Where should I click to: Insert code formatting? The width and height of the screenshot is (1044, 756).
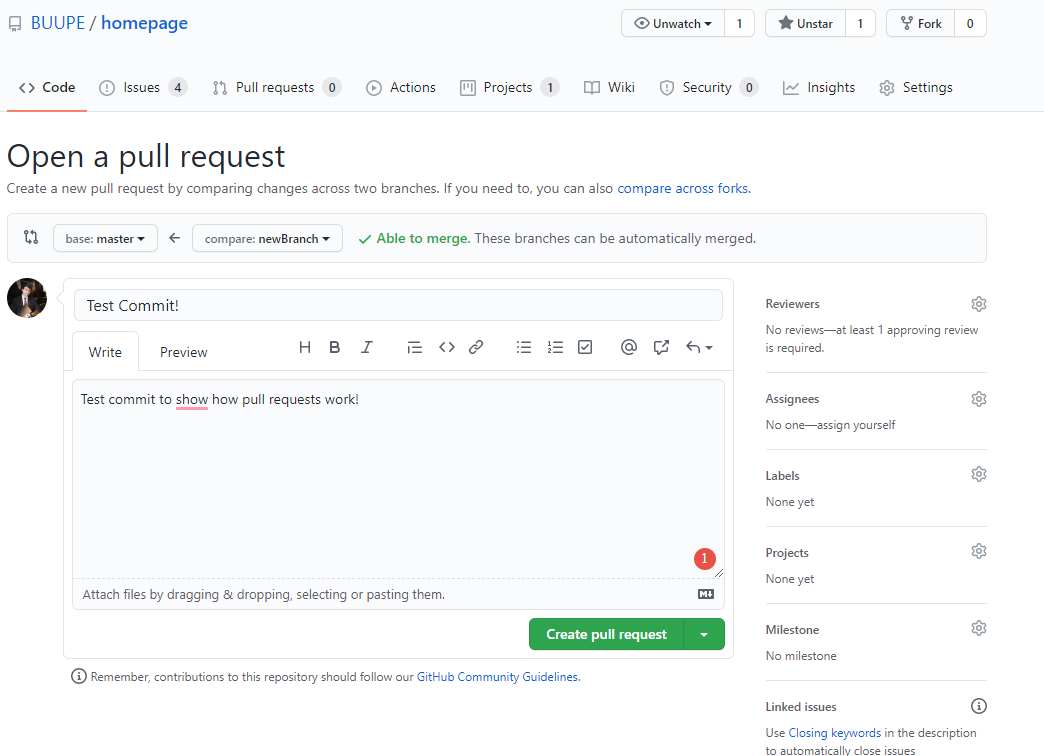tap(446, 347)
